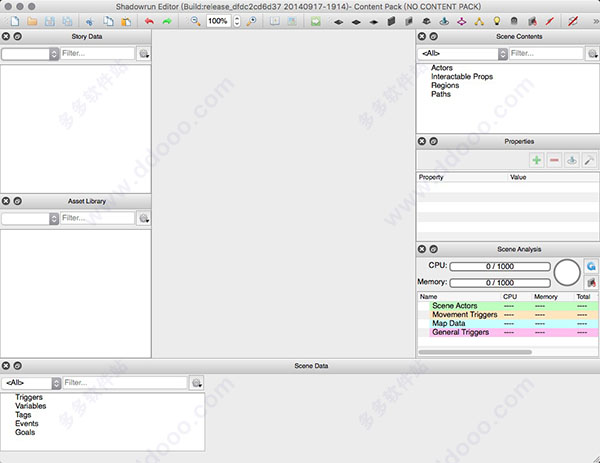
Task: Close the Scene Contents panel
Action: point(422,36)
